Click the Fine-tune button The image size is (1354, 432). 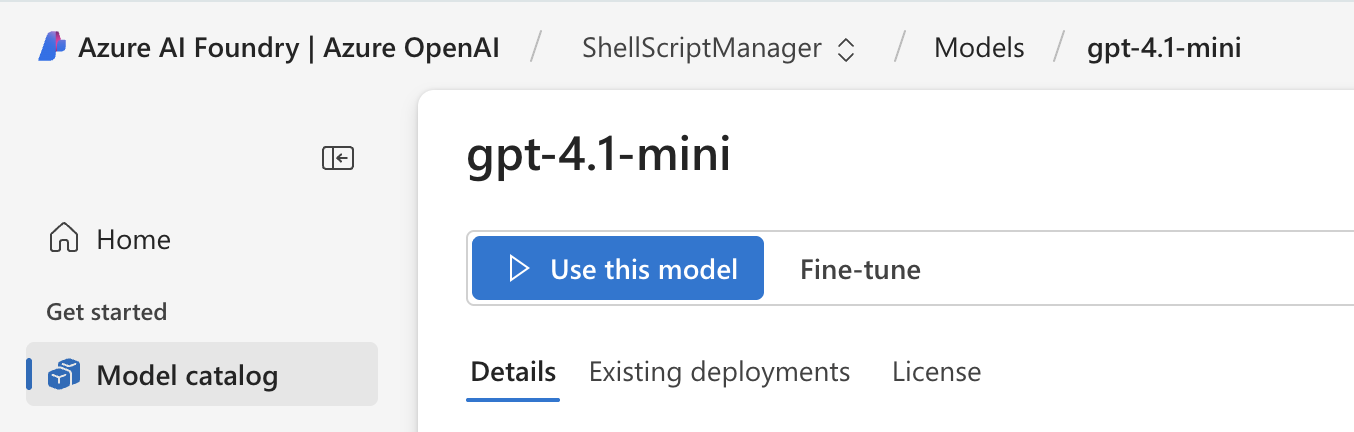coord(860,268)
